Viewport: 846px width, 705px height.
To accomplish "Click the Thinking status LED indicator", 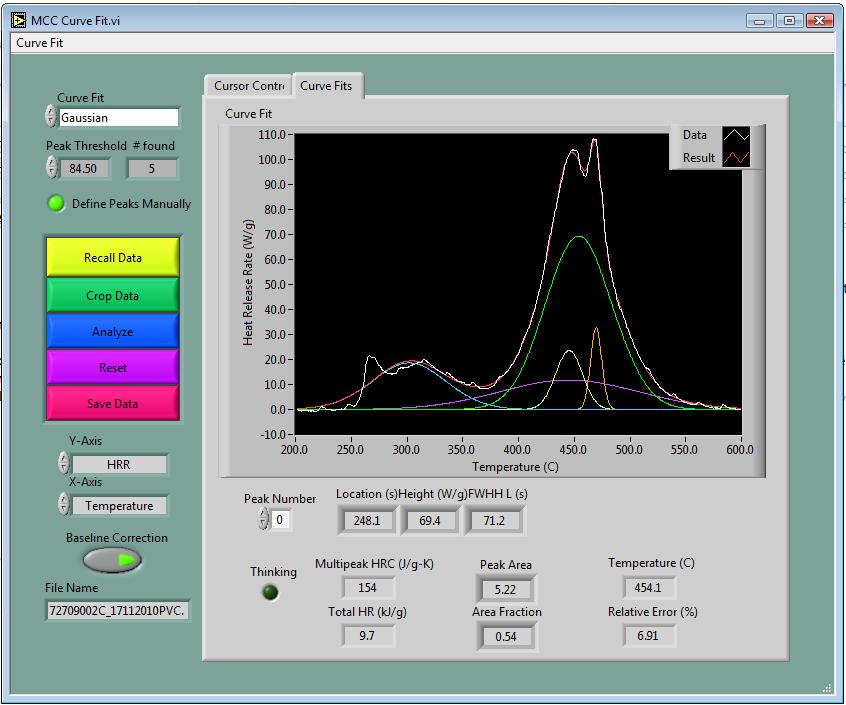I will tap(269, 592).
